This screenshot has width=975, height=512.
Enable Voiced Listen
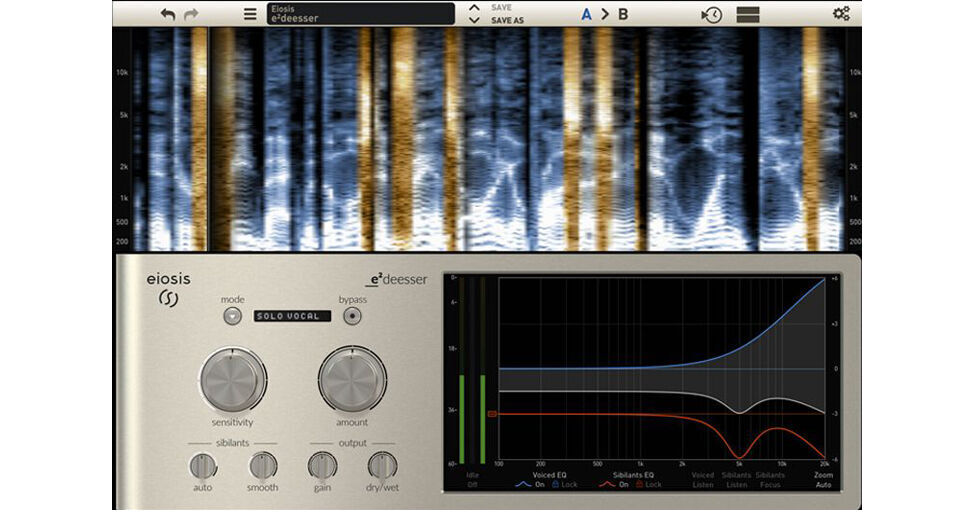pyautogui.click(x=703, y=480)
